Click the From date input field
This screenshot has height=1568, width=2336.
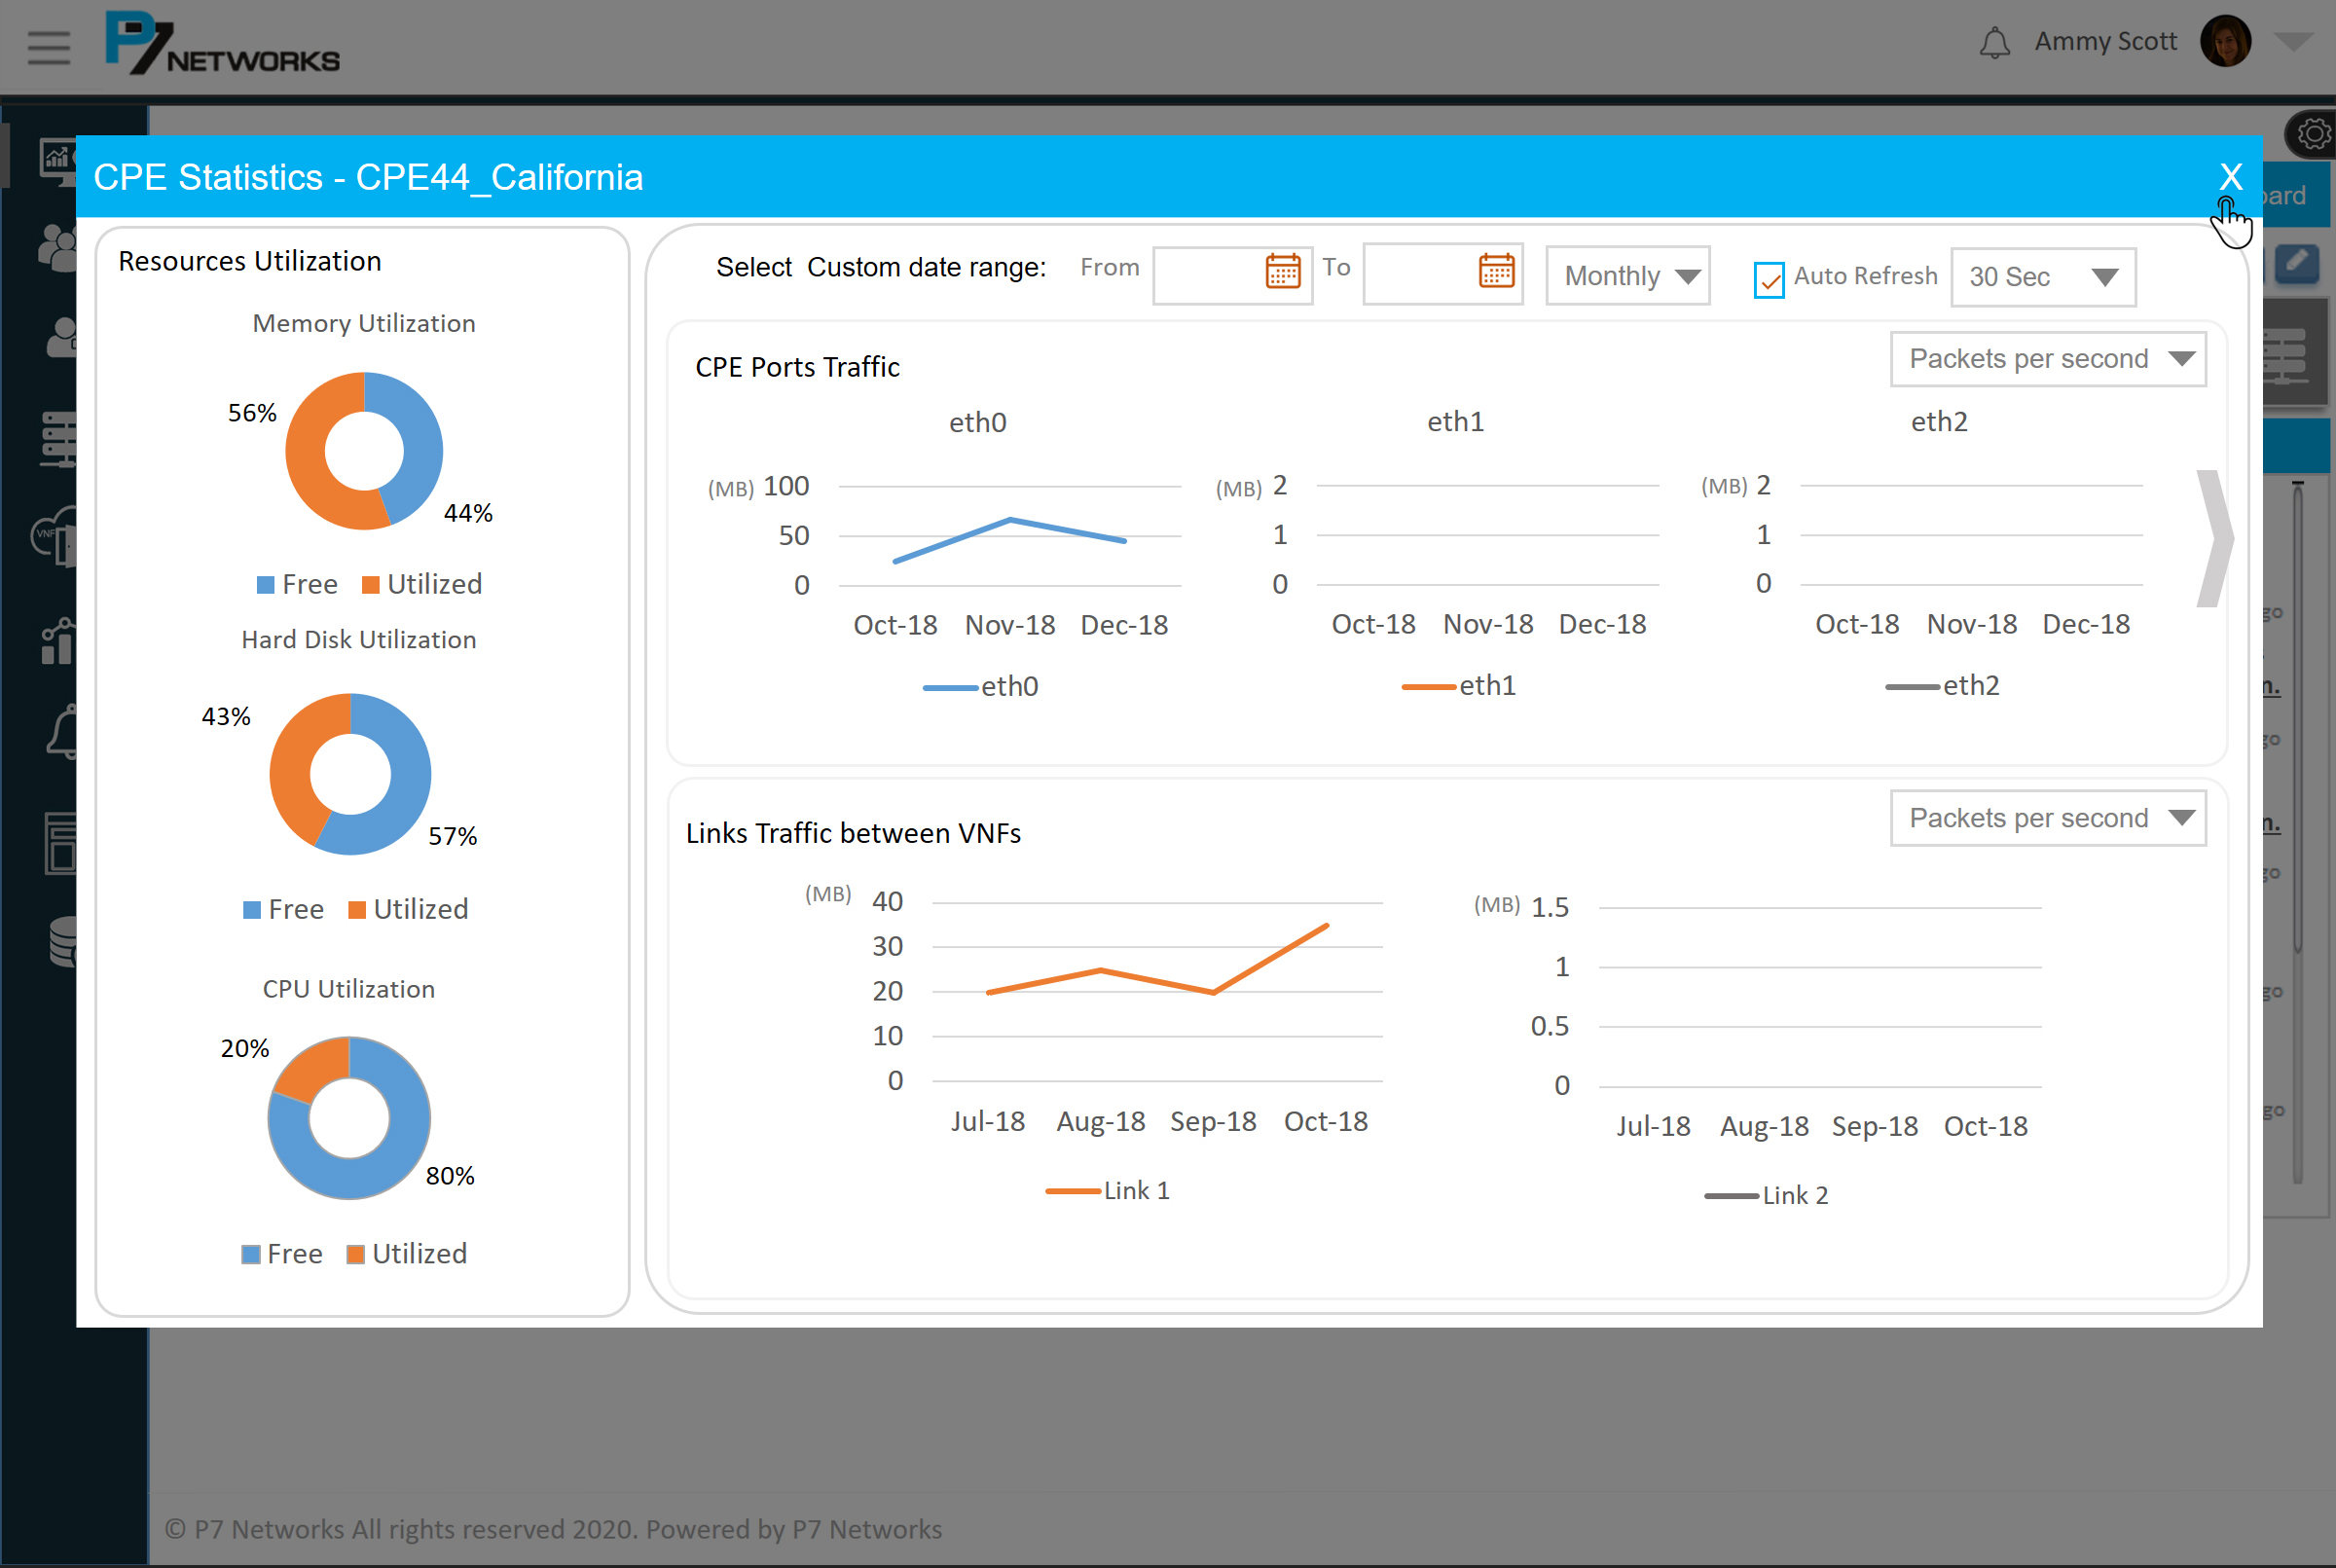(x=1208, y=275)
